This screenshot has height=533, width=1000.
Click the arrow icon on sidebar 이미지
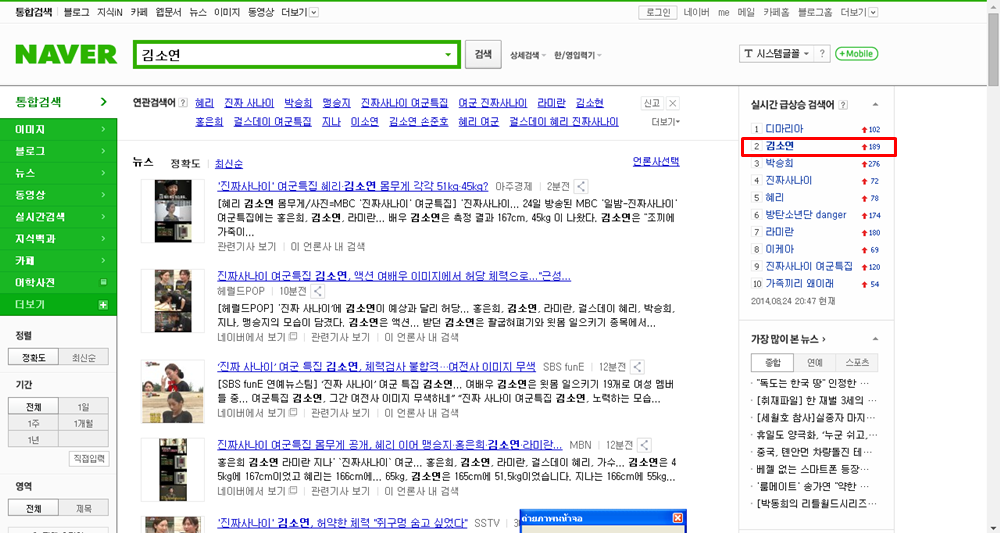tap(103, 129)
